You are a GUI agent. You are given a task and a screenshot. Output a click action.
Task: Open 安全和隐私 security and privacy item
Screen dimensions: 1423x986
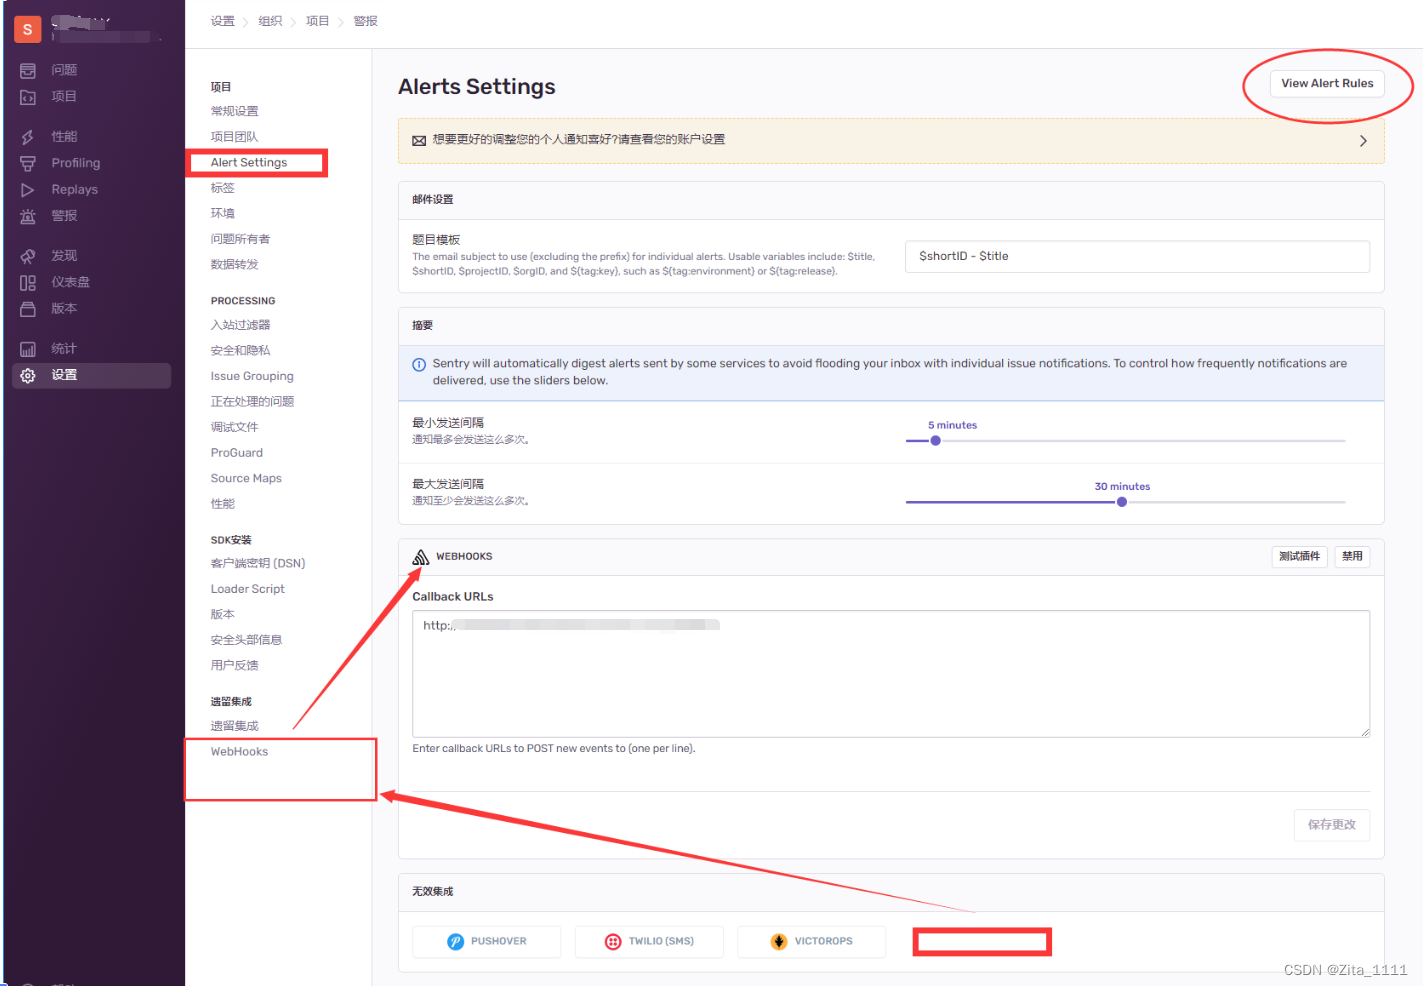tap(240, 351)
